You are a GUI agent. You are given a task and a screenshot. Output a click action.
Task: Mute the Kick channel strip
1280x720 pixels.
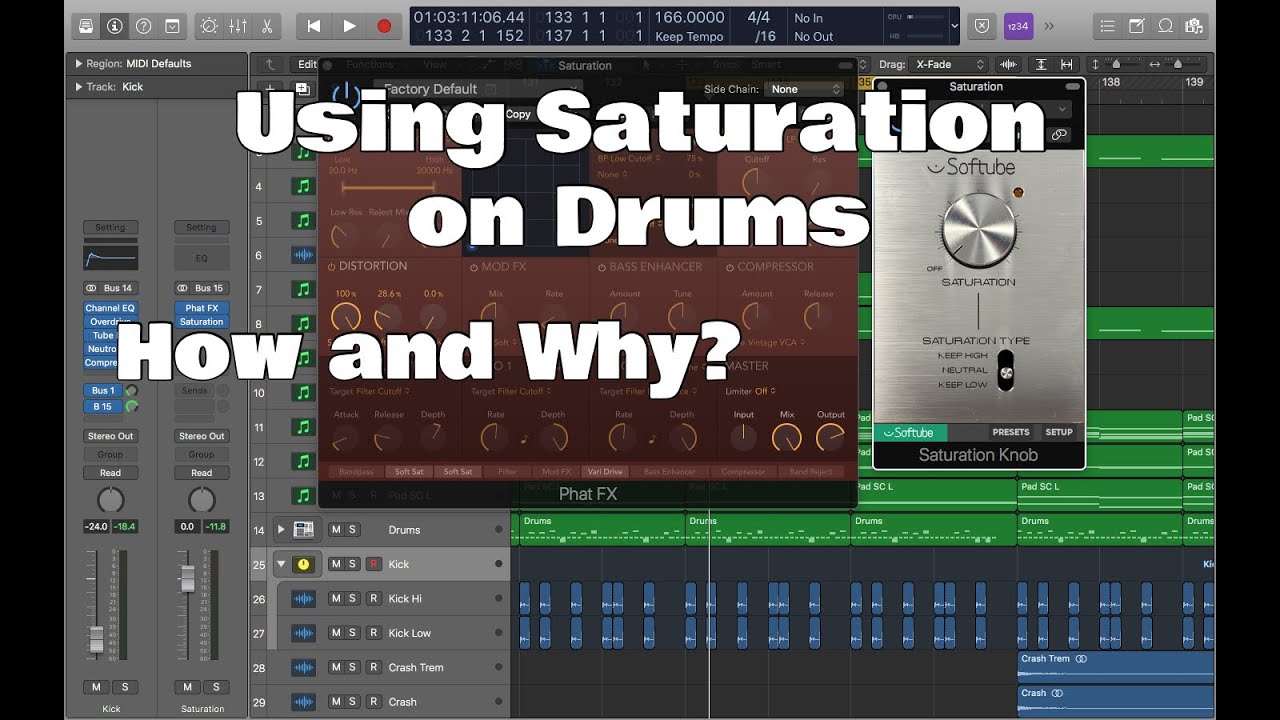pyautogui.click(x=97, y=687)
